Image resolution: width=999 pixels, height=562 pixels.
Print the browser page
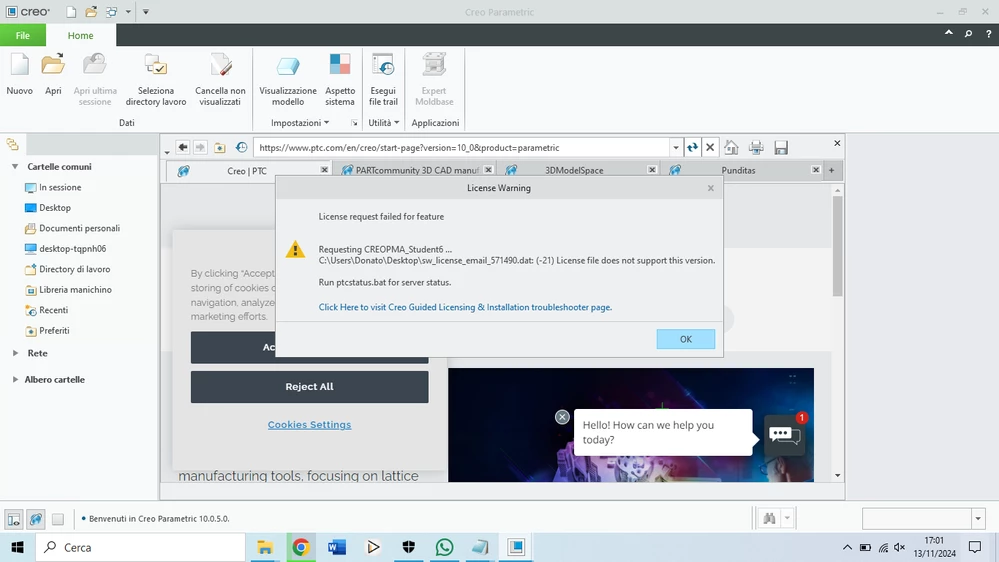(x=756, y=147)
